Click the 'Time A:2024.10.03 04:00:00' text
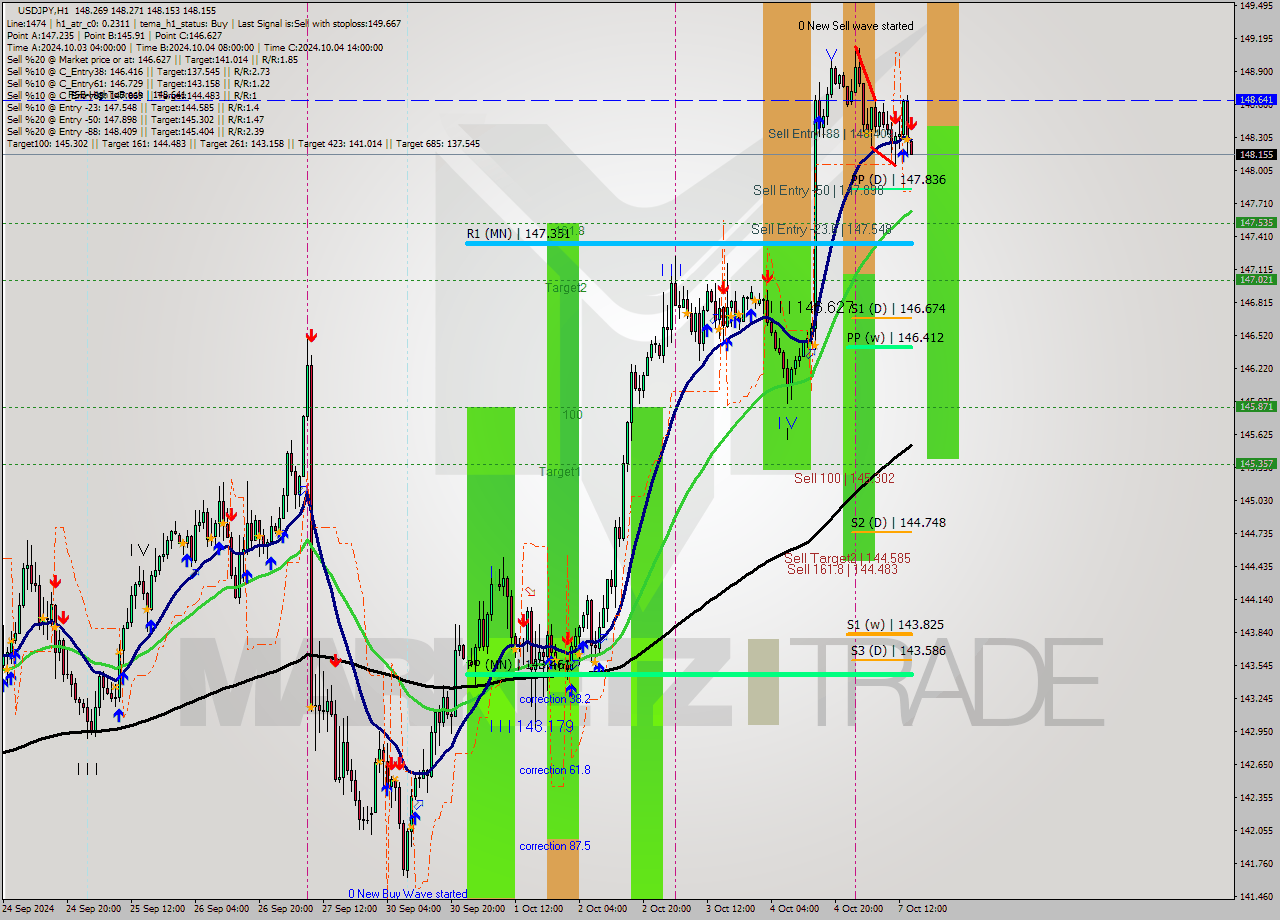Screen dimensions: 1280x920 (x=66, y=47)
